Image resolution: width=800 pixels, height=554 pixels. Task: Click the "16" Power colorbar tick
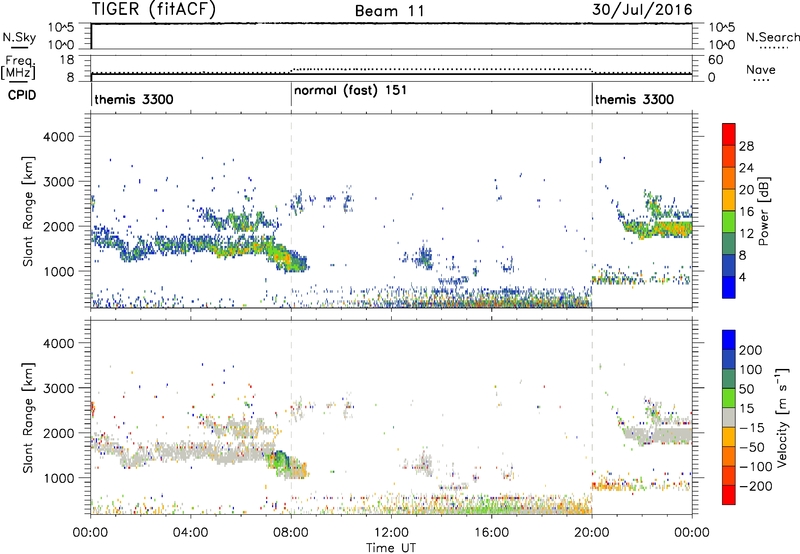coord(746,212)
